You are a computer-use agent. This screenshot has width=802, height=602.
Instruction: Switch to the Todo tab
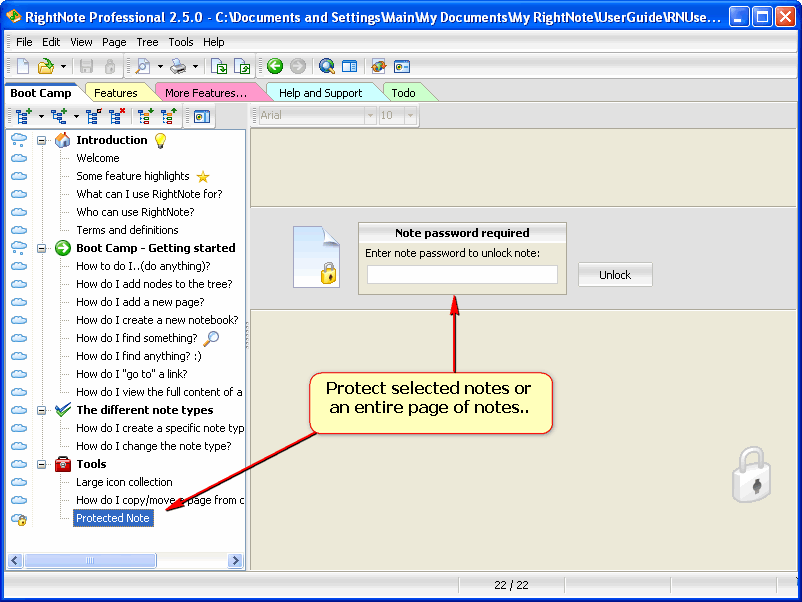403,93
